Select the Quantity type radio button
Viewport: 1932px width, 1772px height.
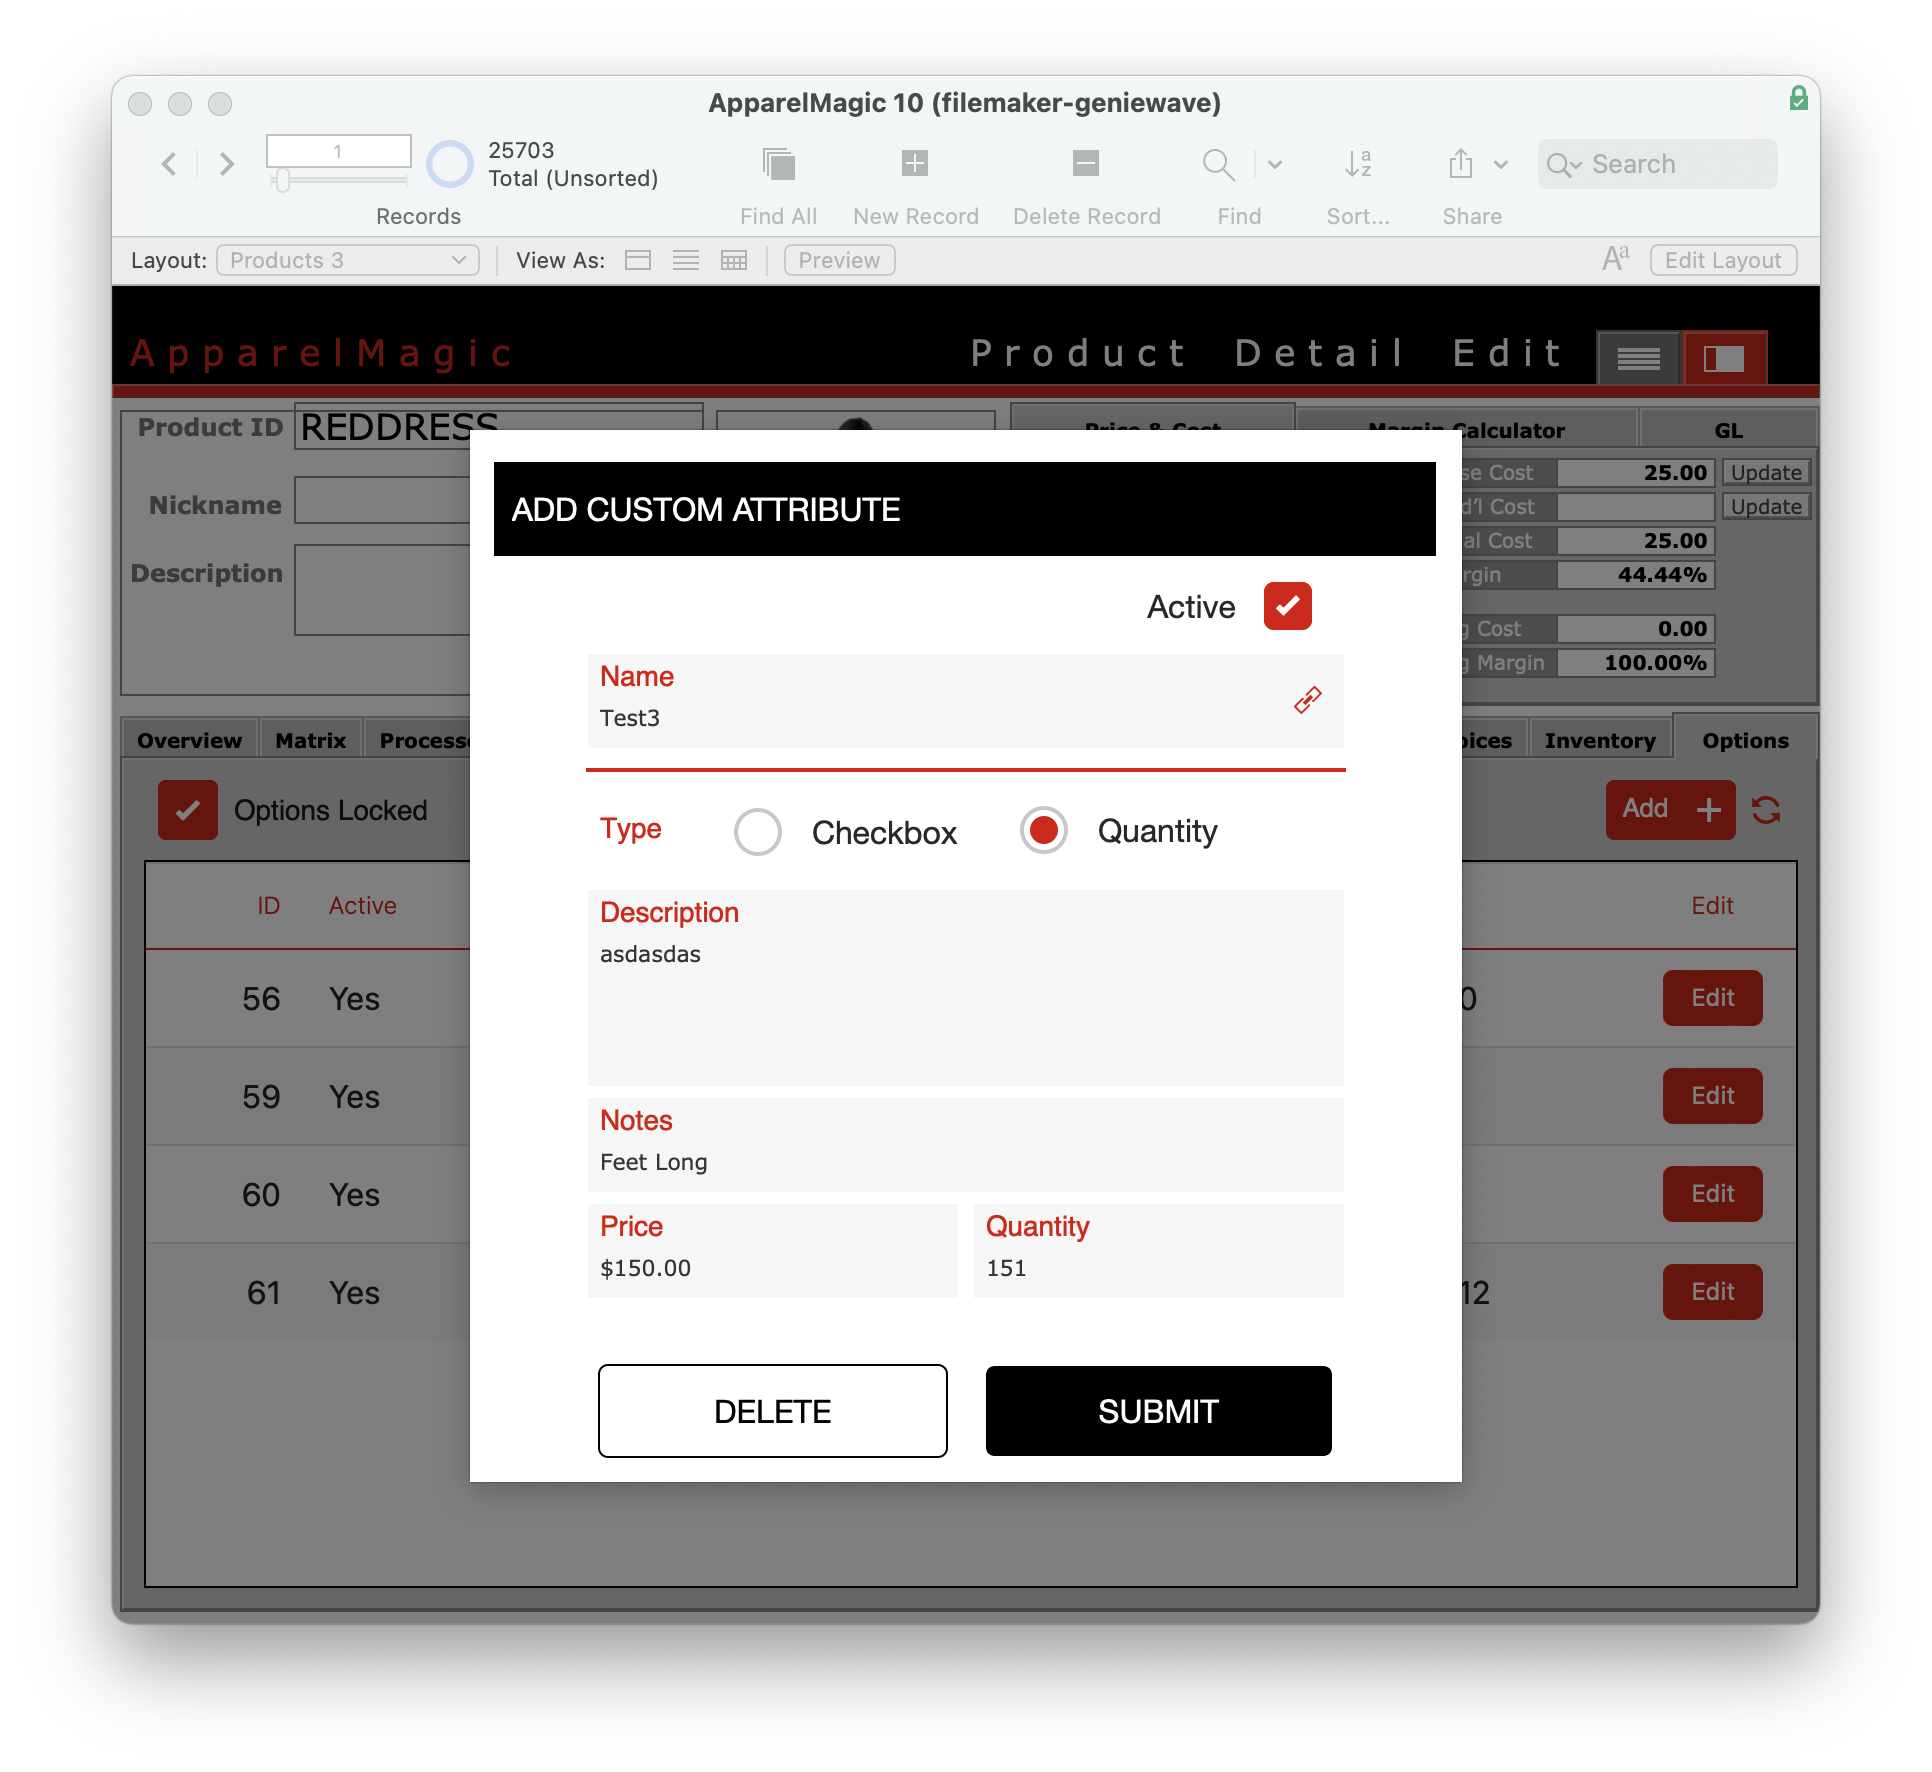coord(1044,831)
